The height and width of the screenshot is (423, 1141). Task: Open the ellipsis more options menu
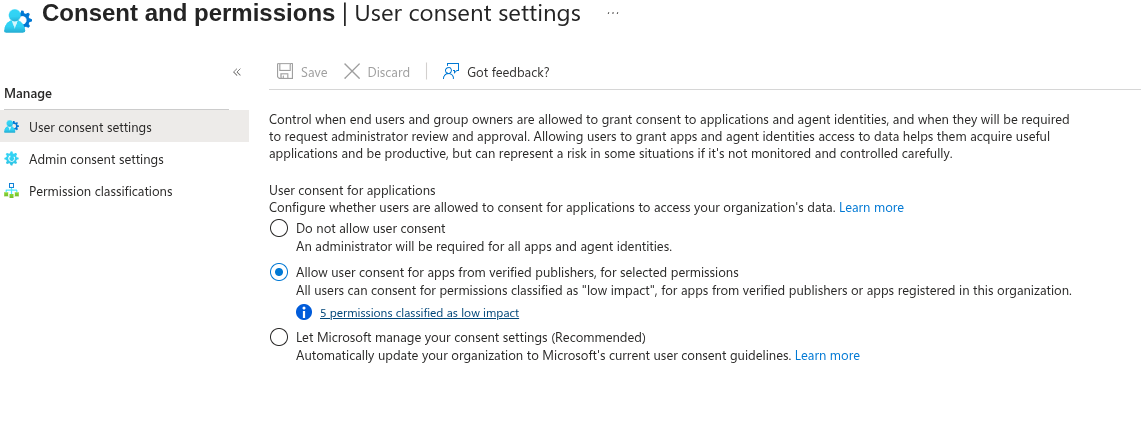pos(613,13)
